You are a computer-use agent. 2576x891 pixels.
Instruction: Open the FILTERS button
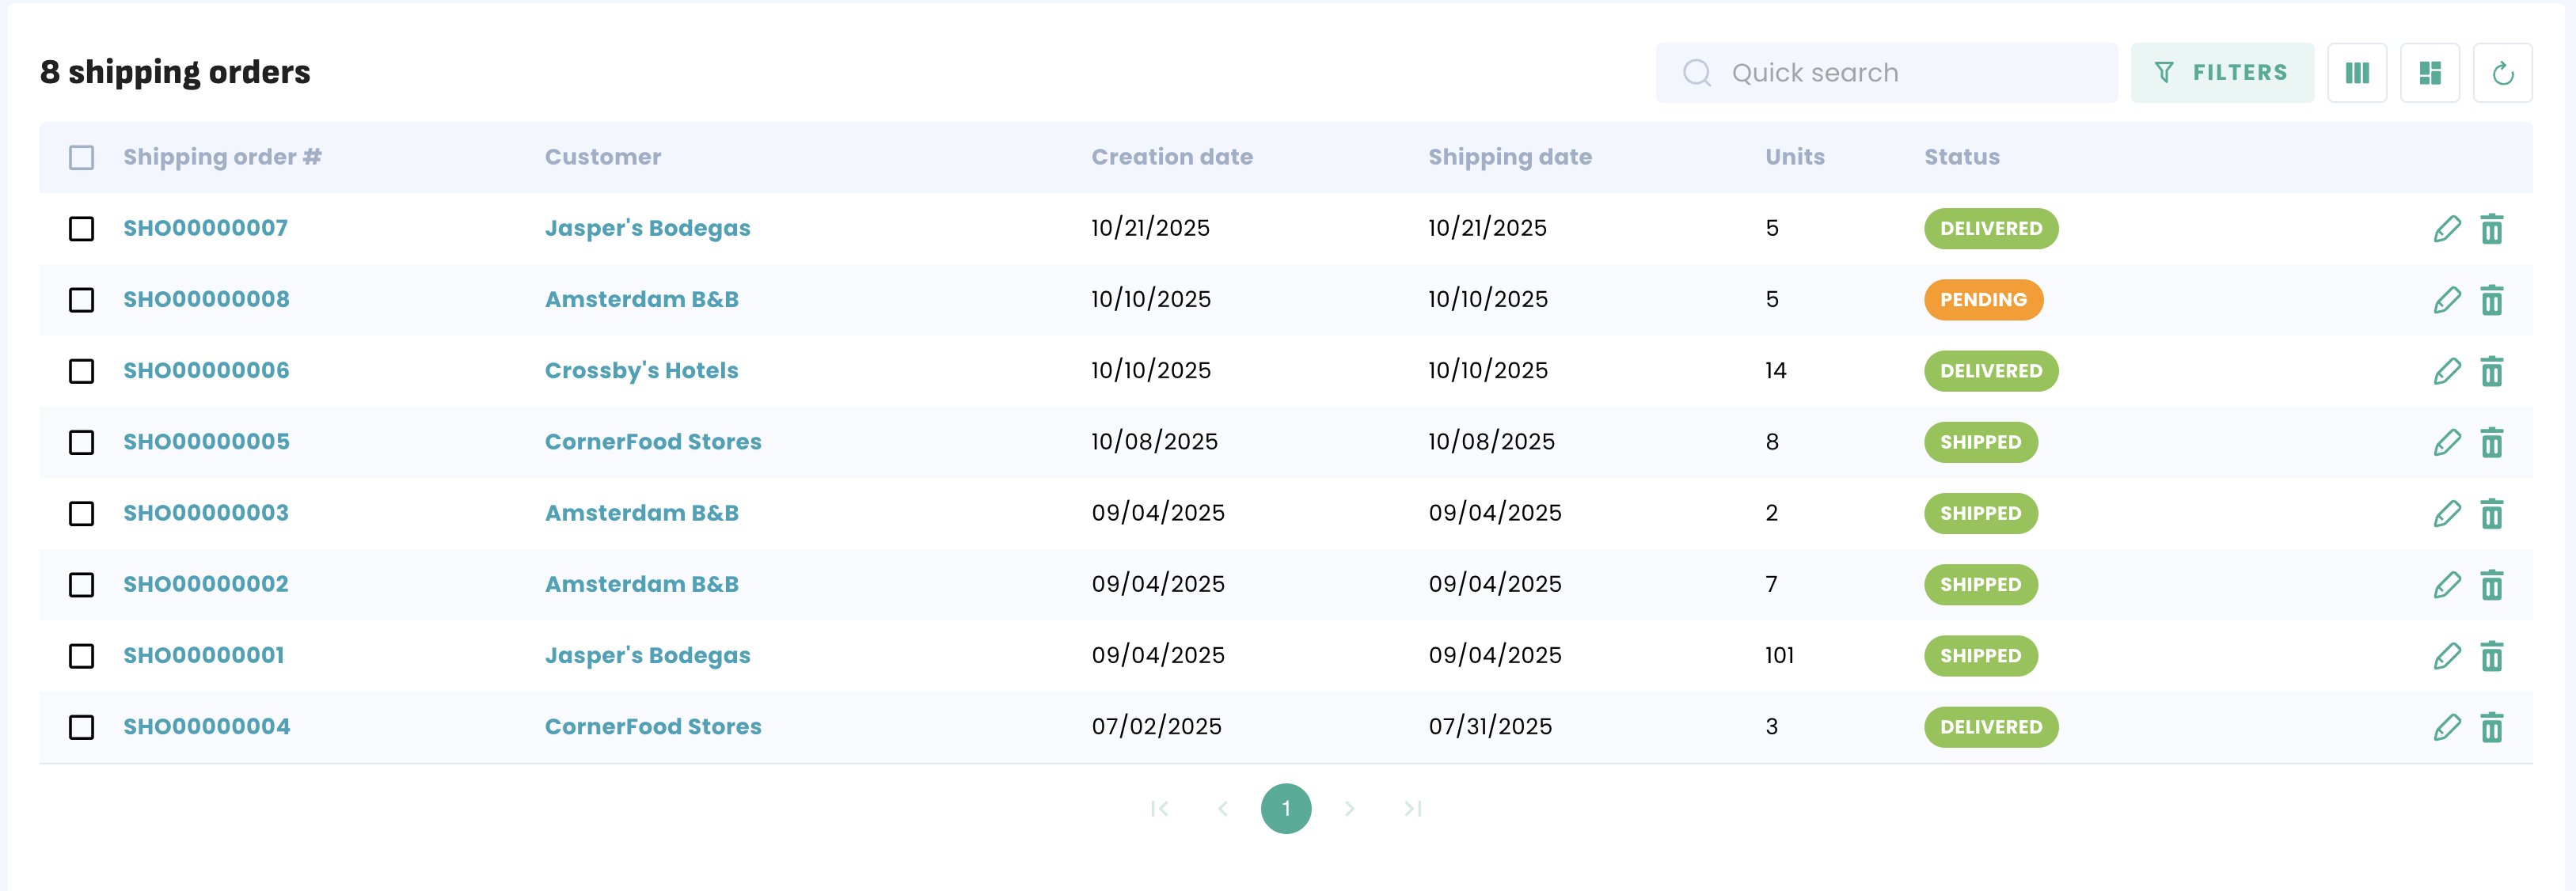pos(2221,73)
